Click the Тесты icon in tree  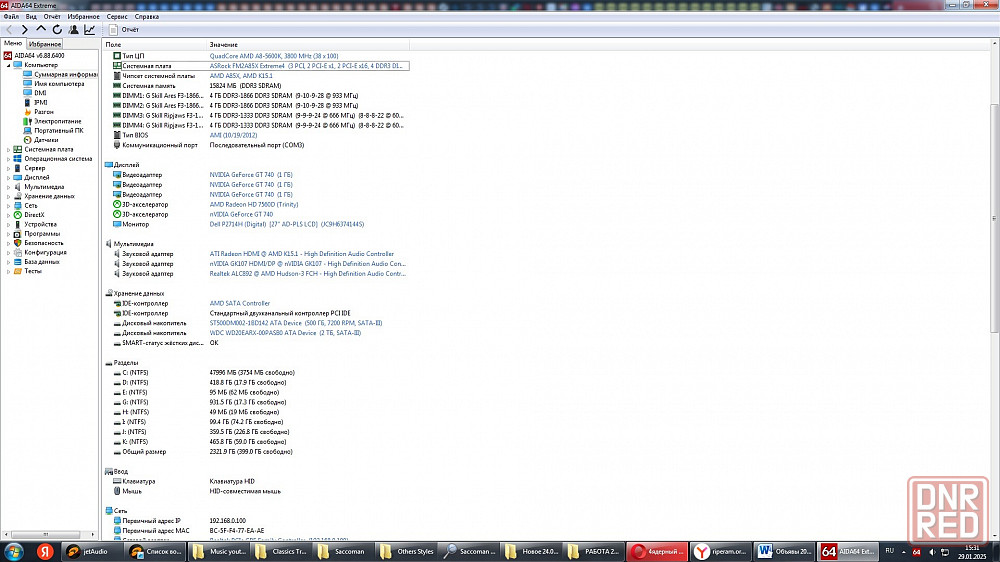tap(18, 271)
